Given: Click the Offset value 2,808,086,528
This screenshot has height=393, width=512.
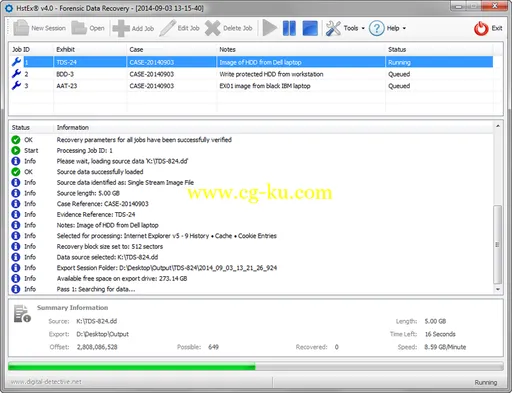Looking at the screenshot, I should coord(97,347).
